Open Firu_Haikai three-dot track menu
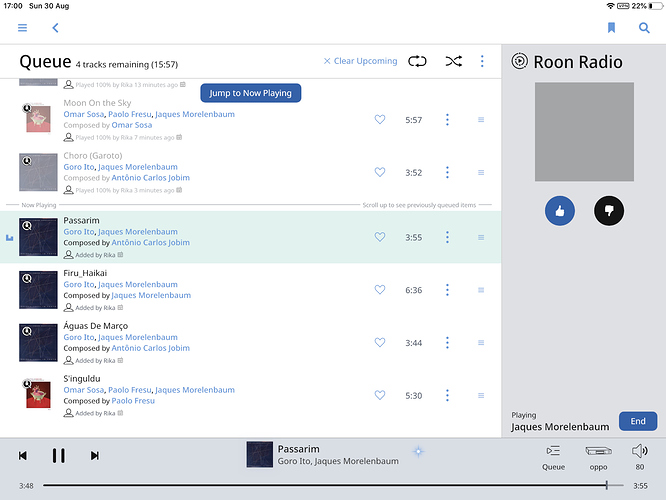The image size is (666, 500). pos(447,290)
